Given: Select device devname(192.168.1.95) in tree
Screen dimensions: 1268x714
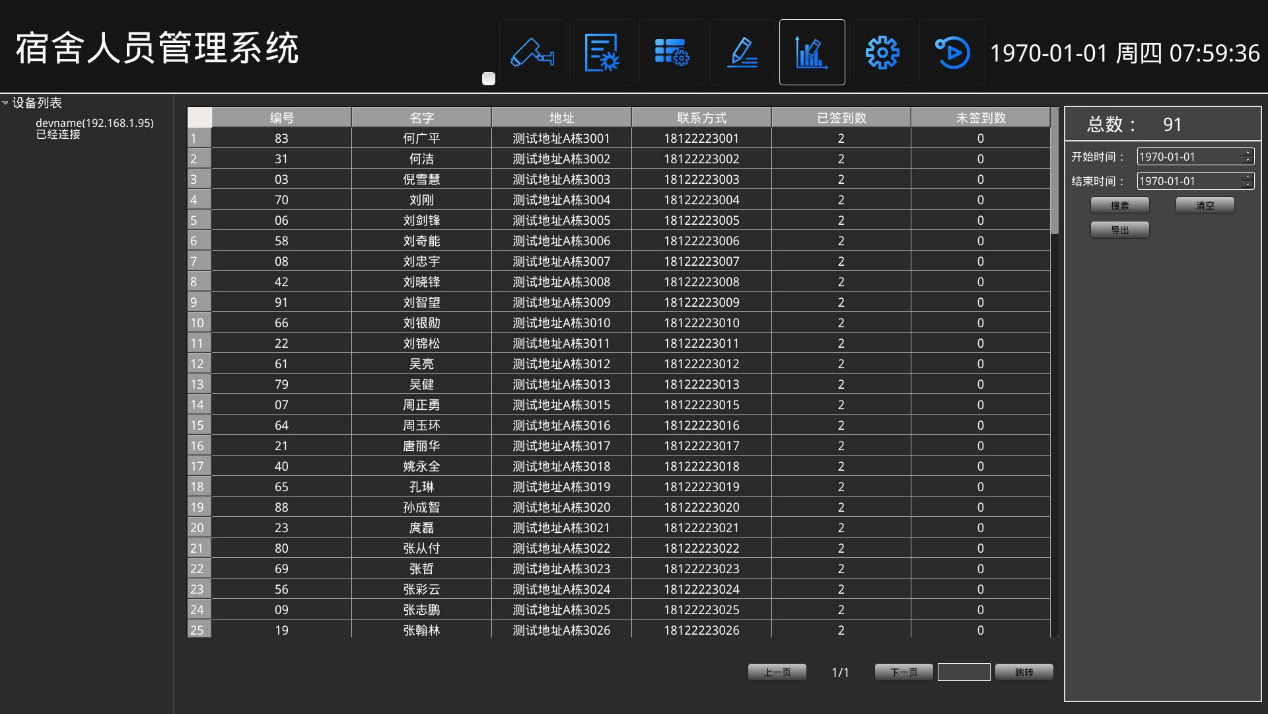Looking at the screenshot, I should point(94,123).
